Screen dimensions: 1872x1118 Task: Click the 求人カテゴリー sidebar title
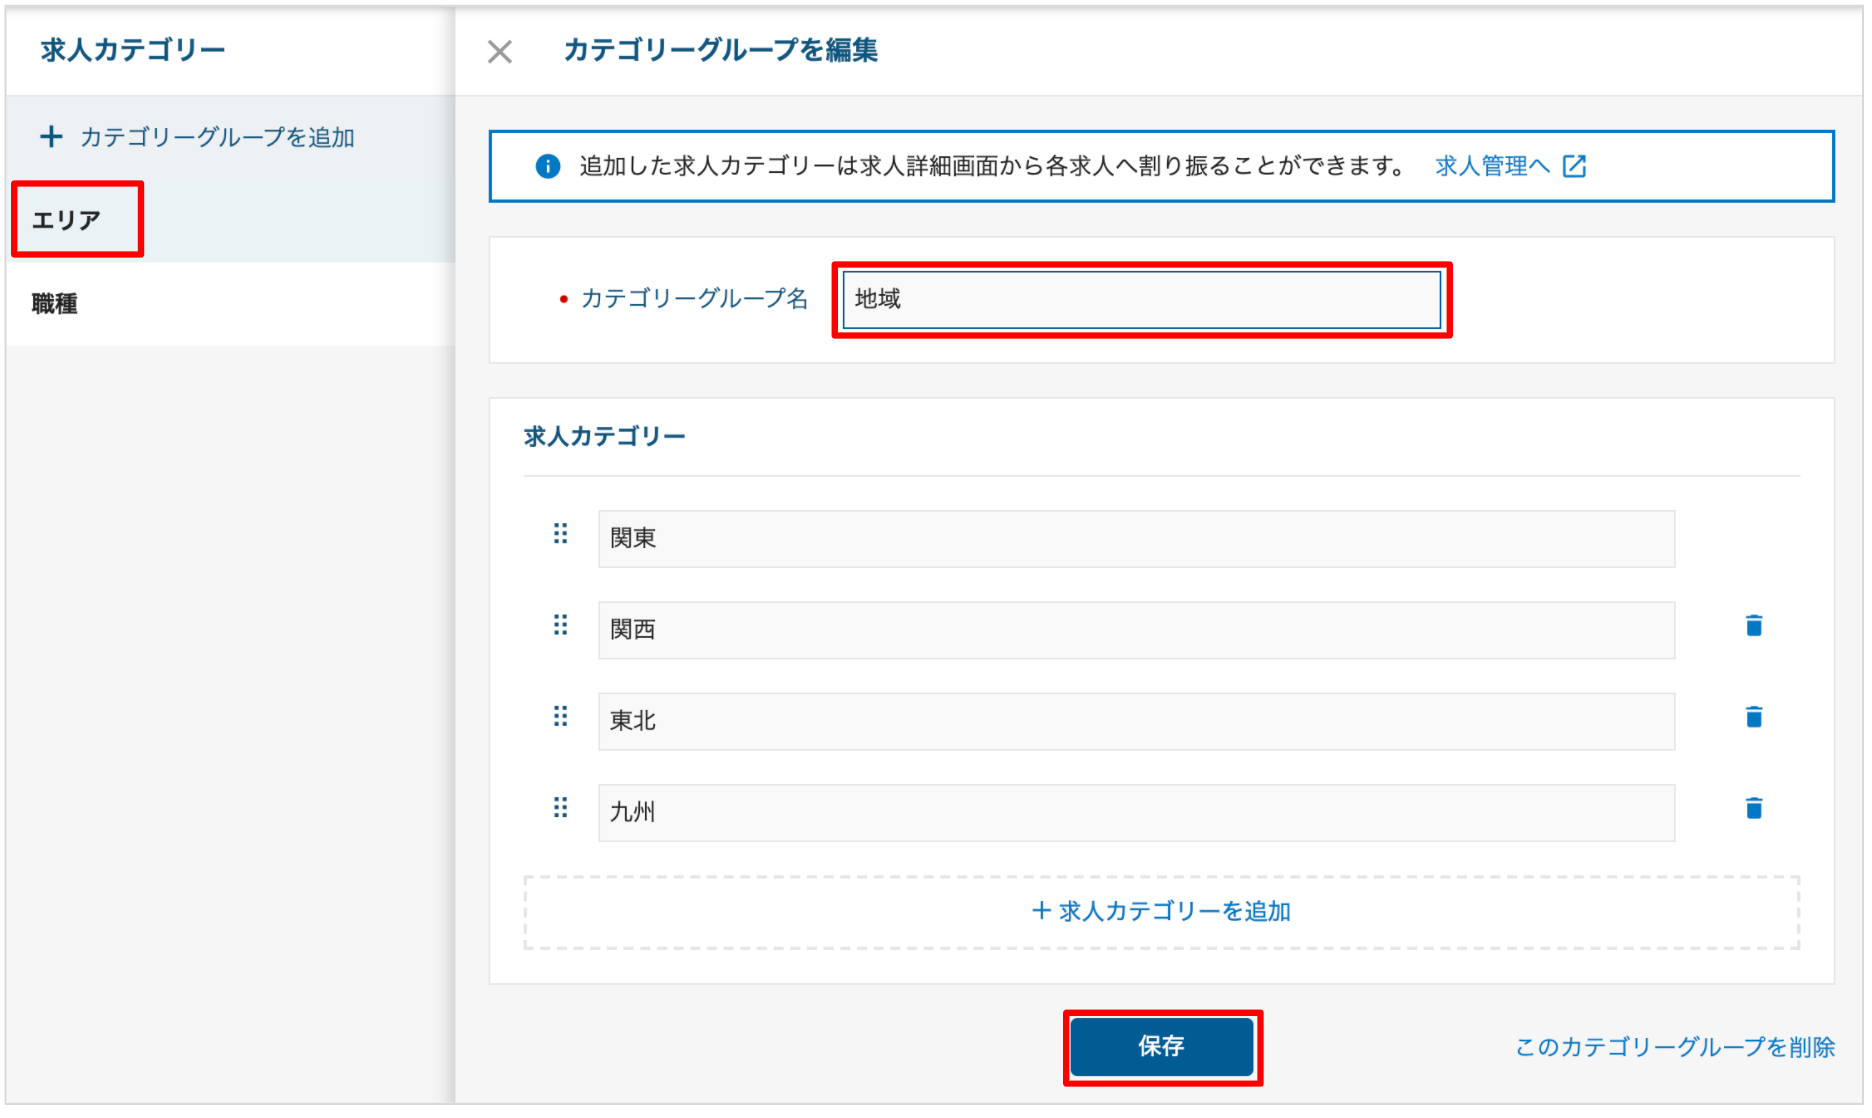[133, 50]
